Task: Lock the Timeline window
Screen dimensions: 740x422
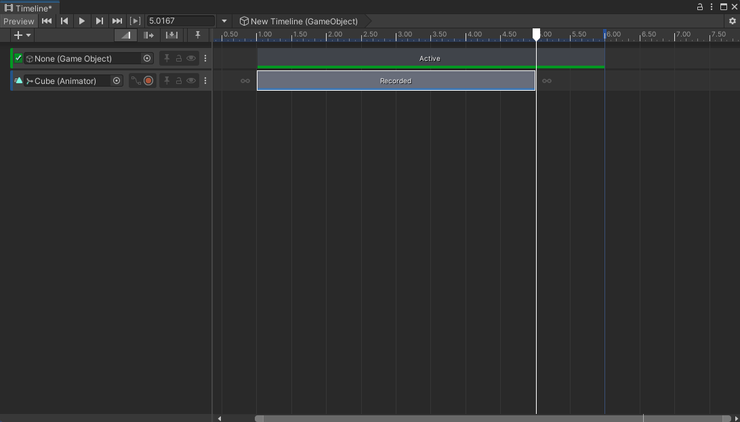Action: pyautogui.click(x=700, y=7)
